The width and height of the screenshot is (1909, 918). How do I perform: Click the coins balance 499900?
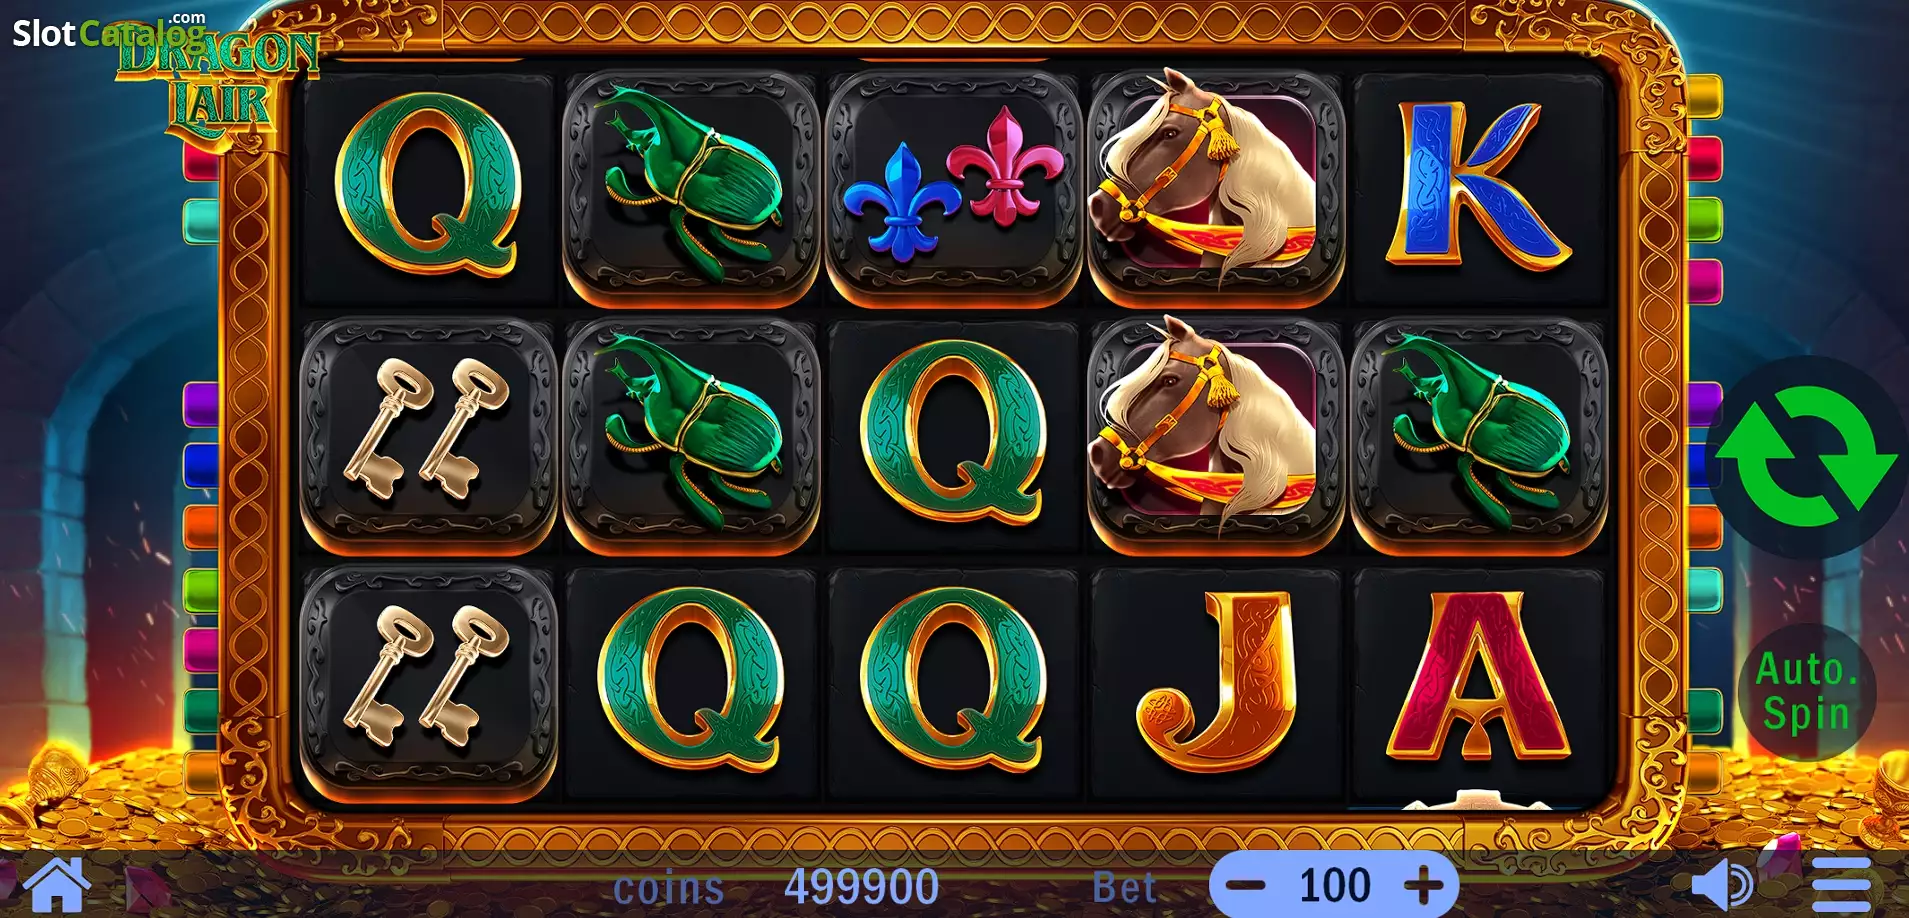861,887
